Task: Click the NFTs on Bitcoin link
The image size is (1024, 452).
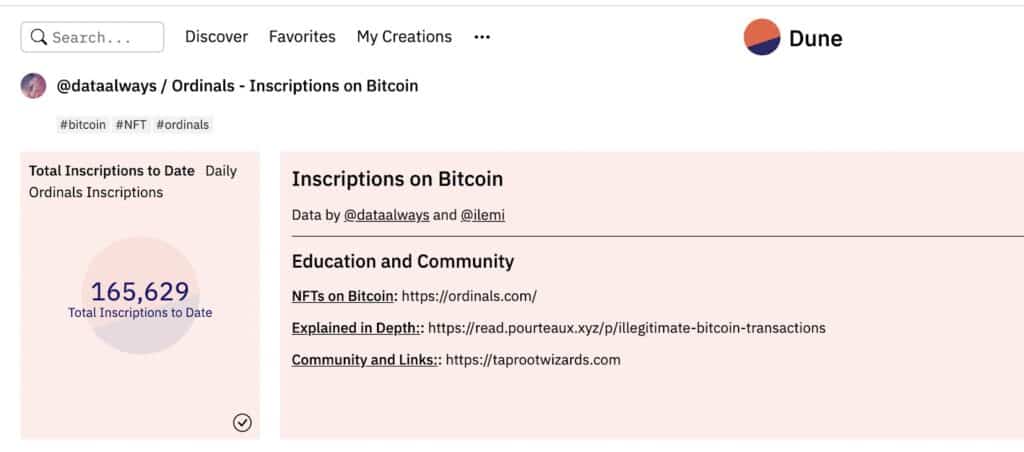Action: coord(345,297)
